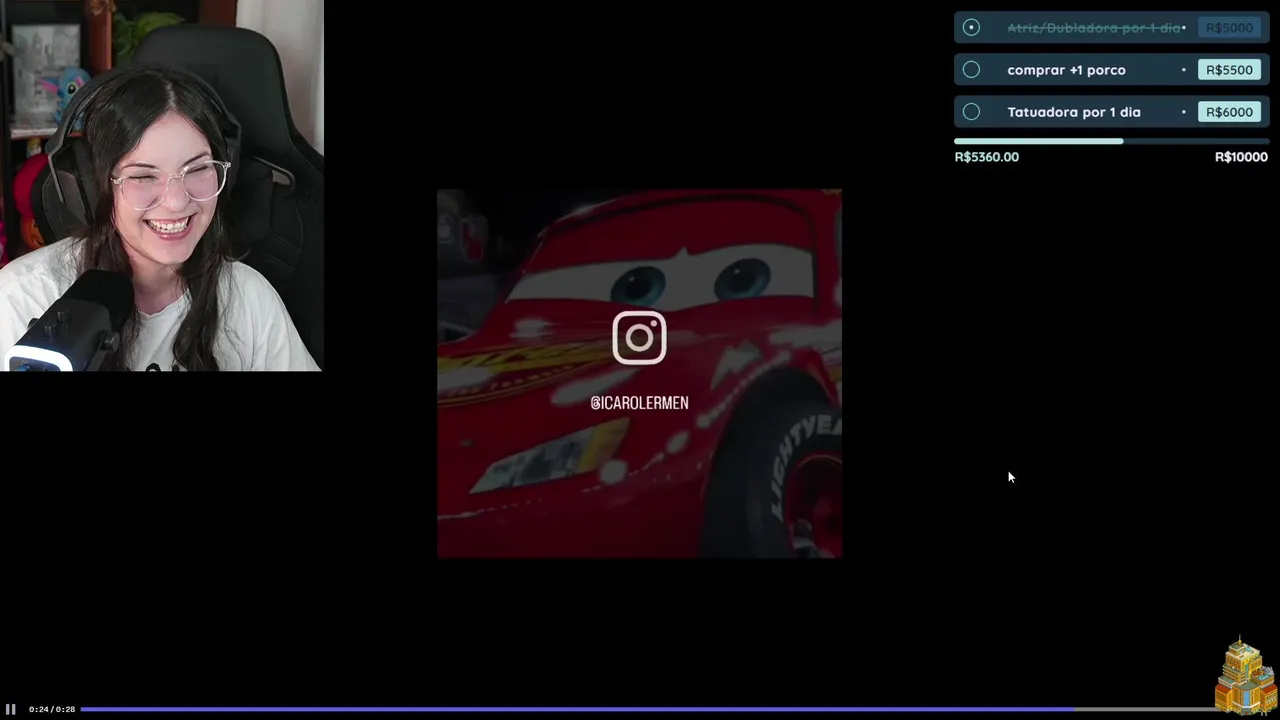Click the 0:24 / 0:28 timestamp
Viewport: 1280px width, 720px height.
tap(52, 709)
